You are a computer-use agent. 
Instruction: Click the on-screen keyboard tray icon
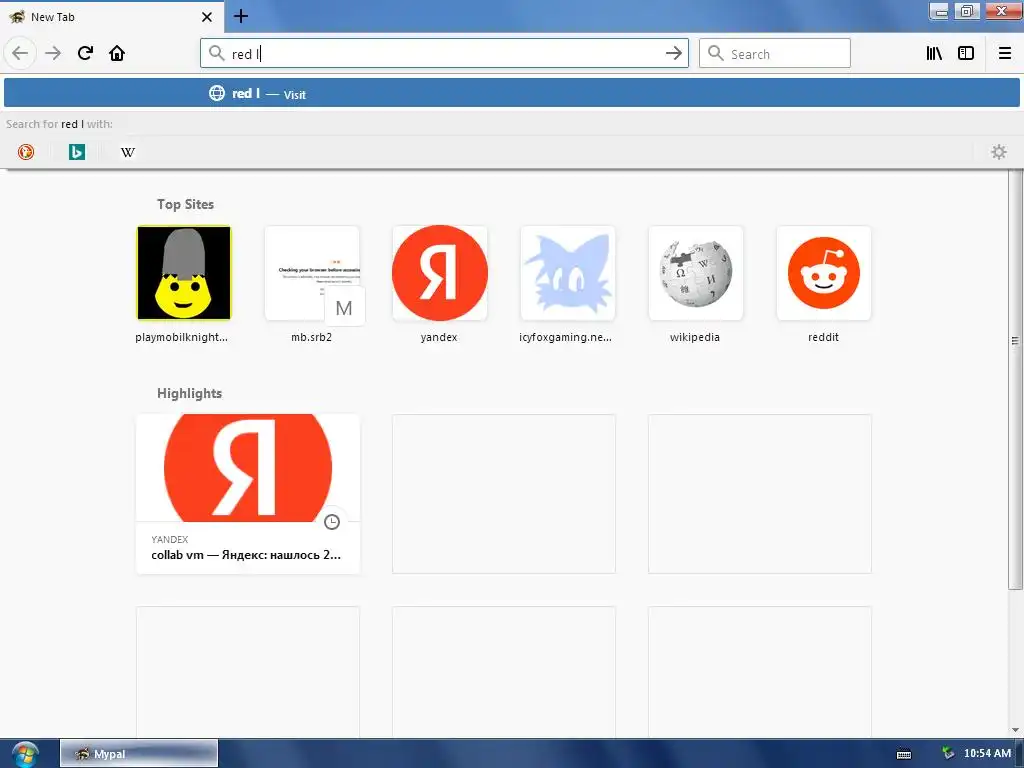coord(904,754)
